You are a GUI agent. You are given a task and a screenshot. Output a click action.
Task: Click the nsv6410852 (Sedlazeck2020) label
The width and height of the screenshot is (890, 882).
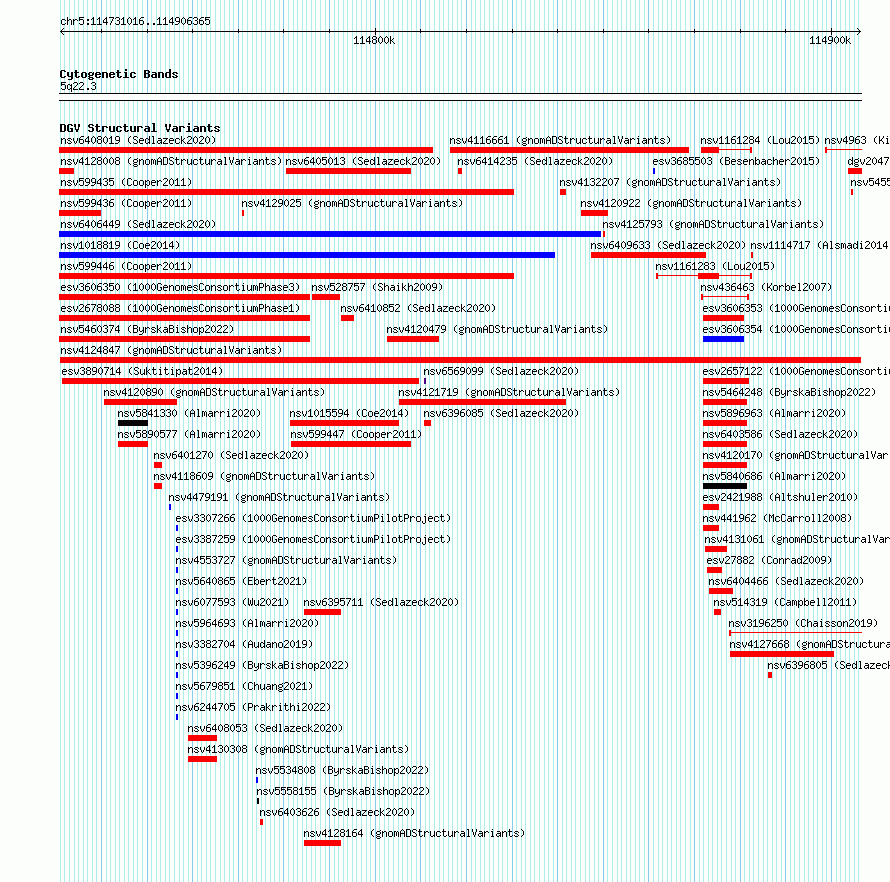(x=418, y=308)
